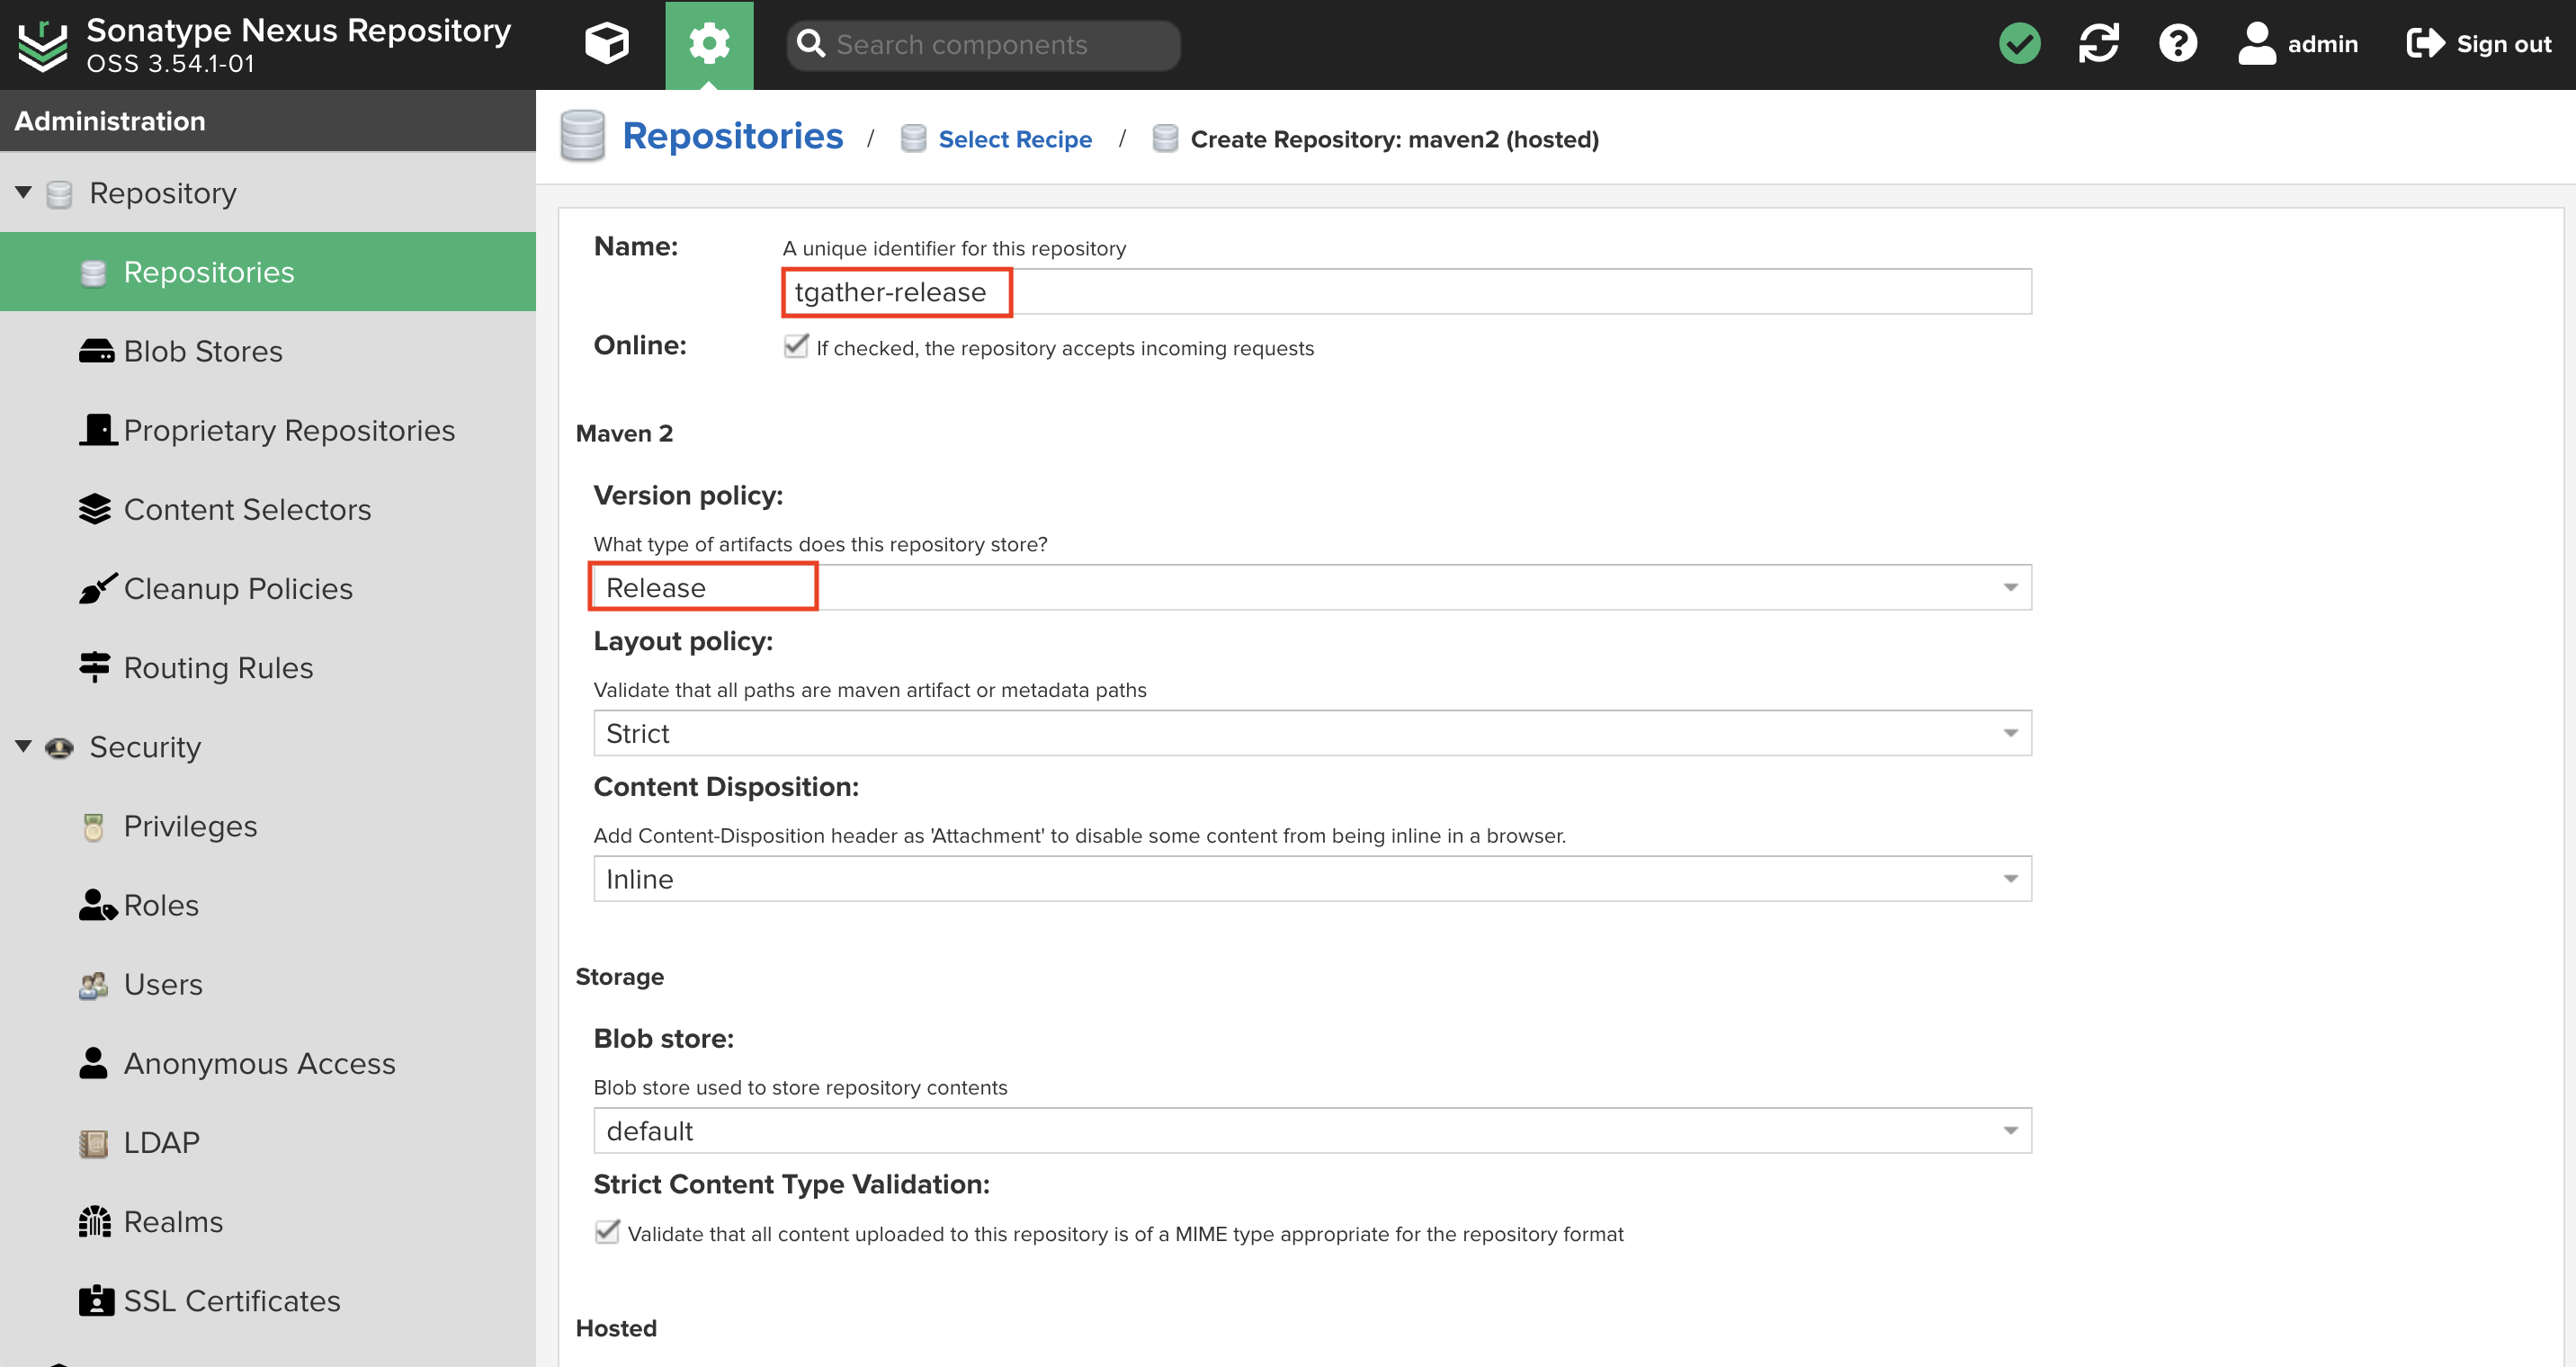Click the Search components field
Screen dimensions: 2576x1367
983,45
